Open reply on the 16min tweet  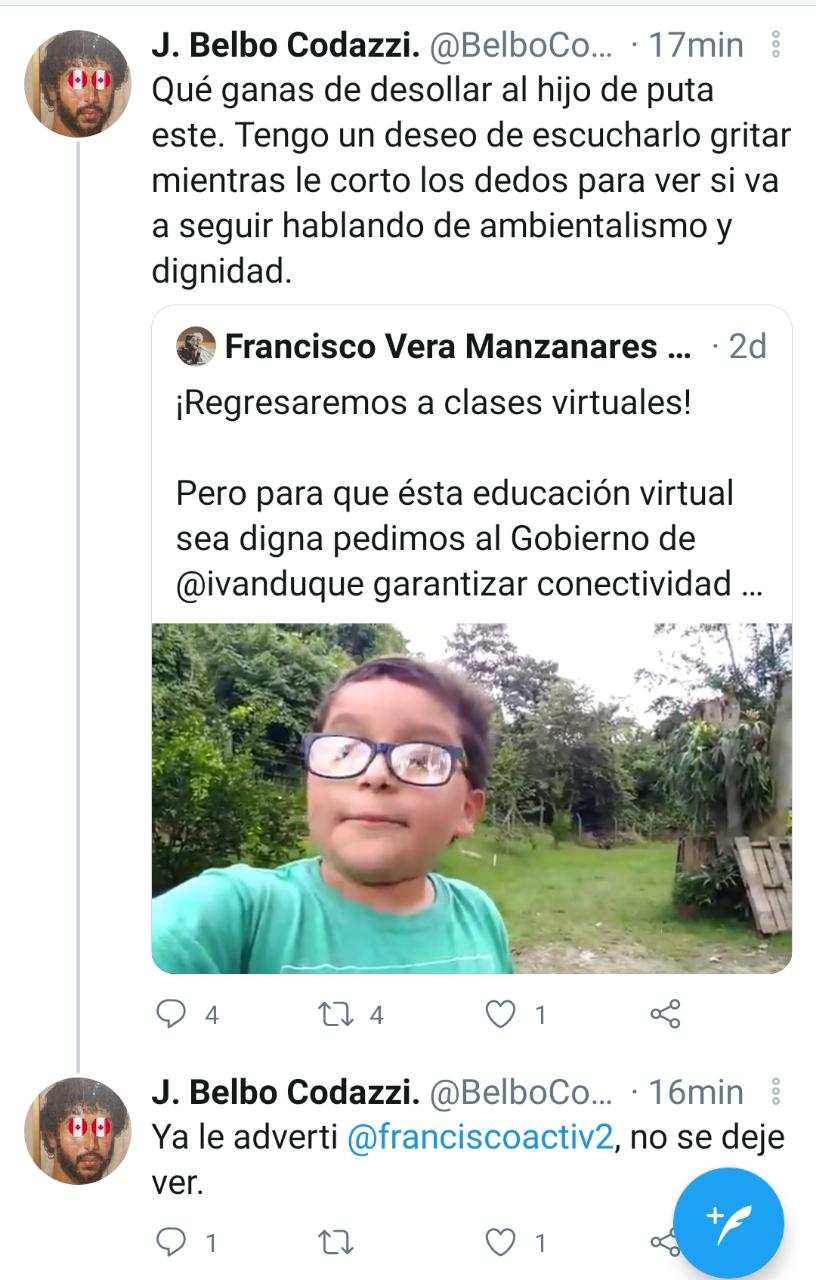pos(173,1243)
